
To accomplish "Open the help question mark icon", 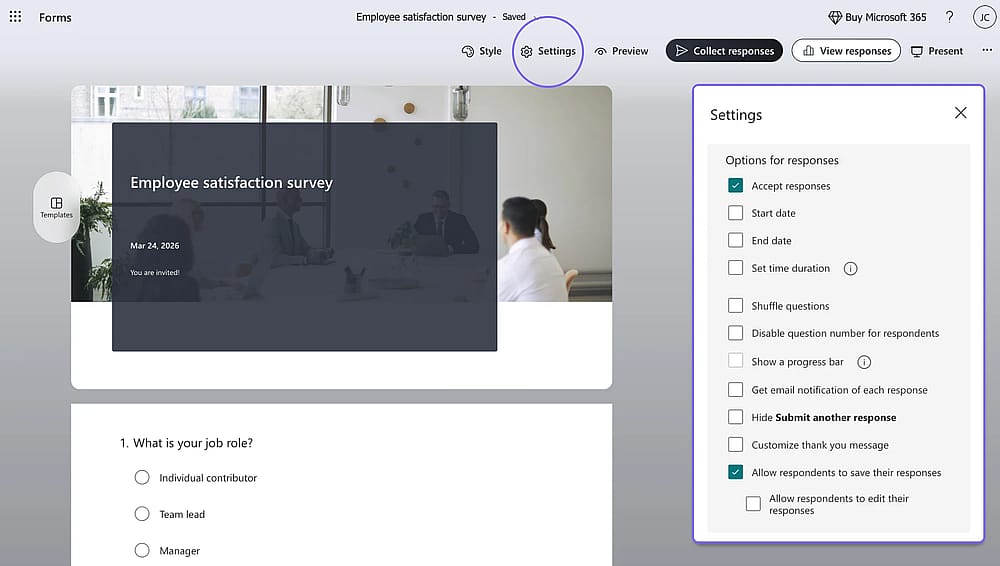I will [950, 17].
